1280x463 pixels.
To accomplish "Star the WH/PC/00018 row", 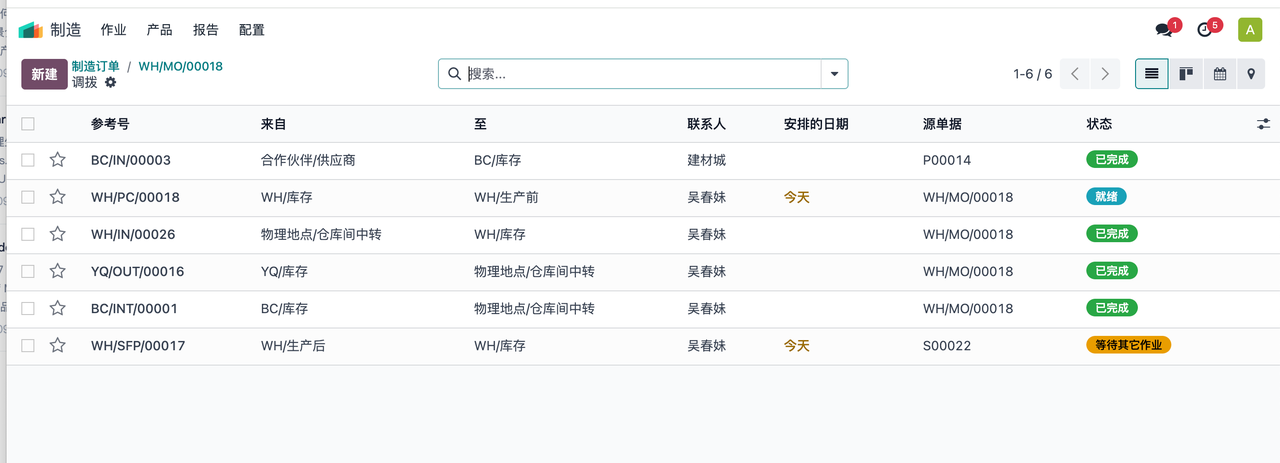I will (x=58, y=197).
